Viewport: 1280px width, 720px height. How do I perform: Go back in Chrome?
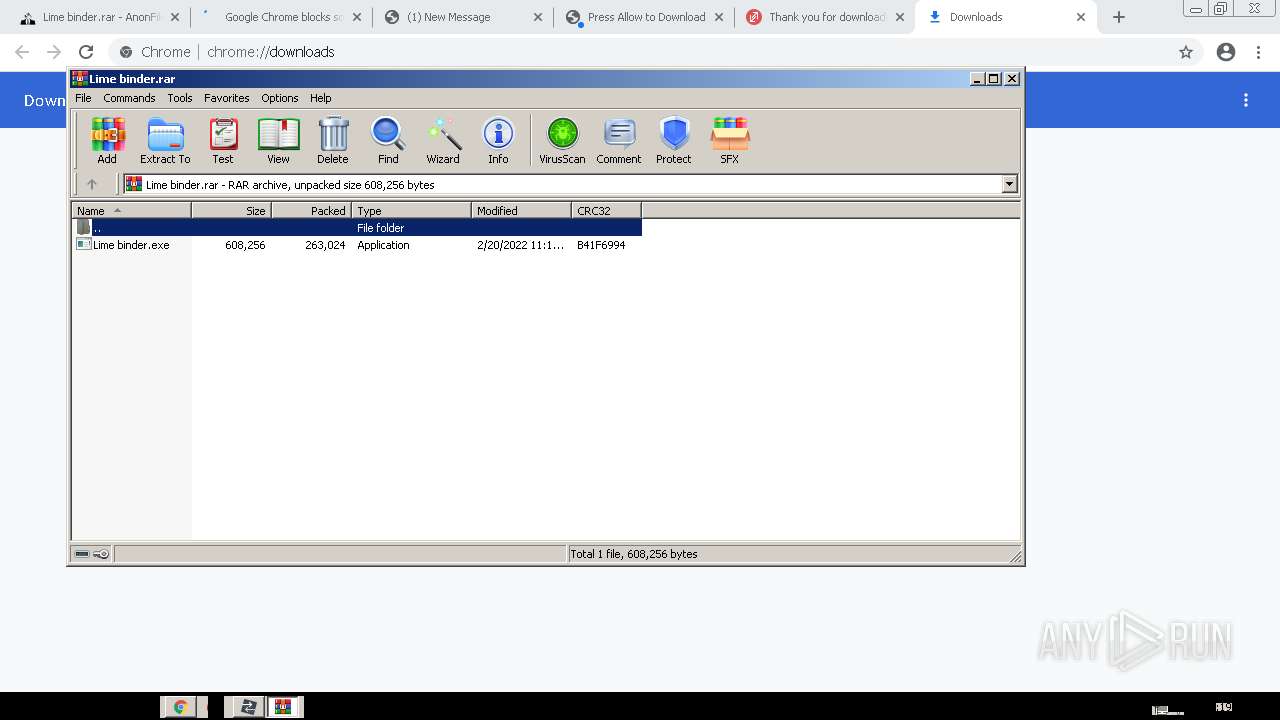pyautogui.click(x=22, y=52)
